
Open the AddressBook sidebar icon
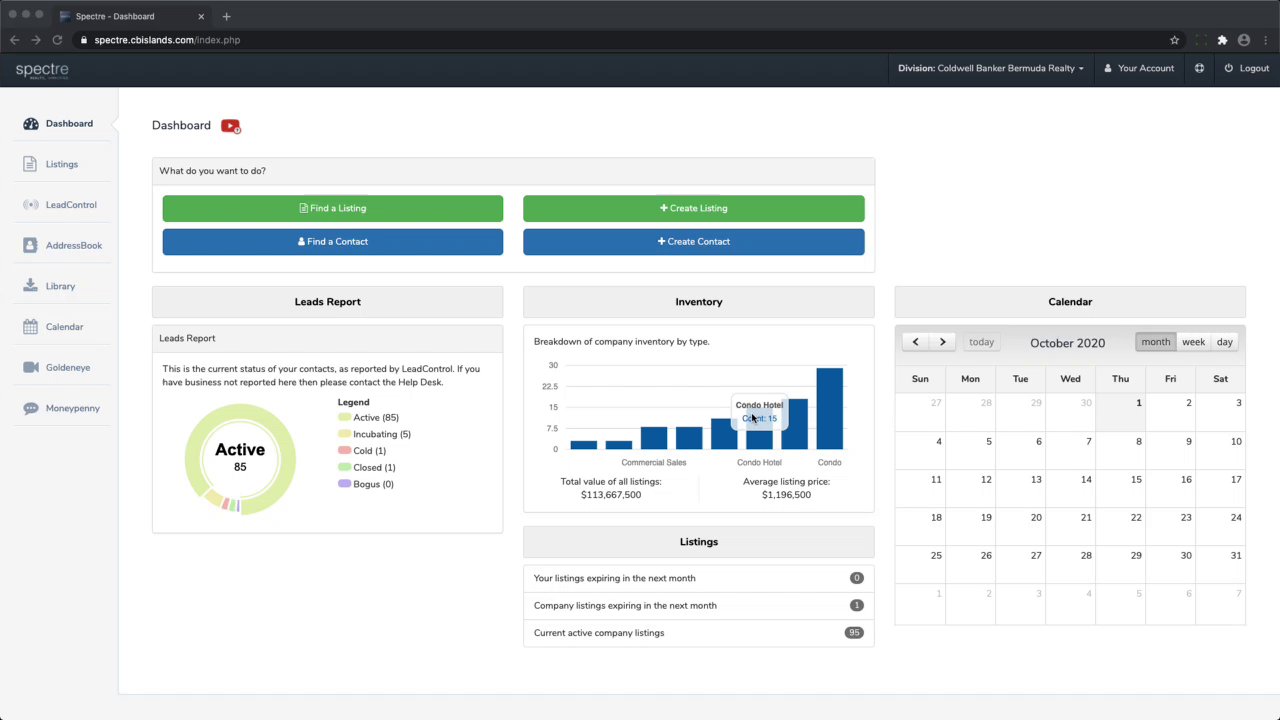point(30,245)
